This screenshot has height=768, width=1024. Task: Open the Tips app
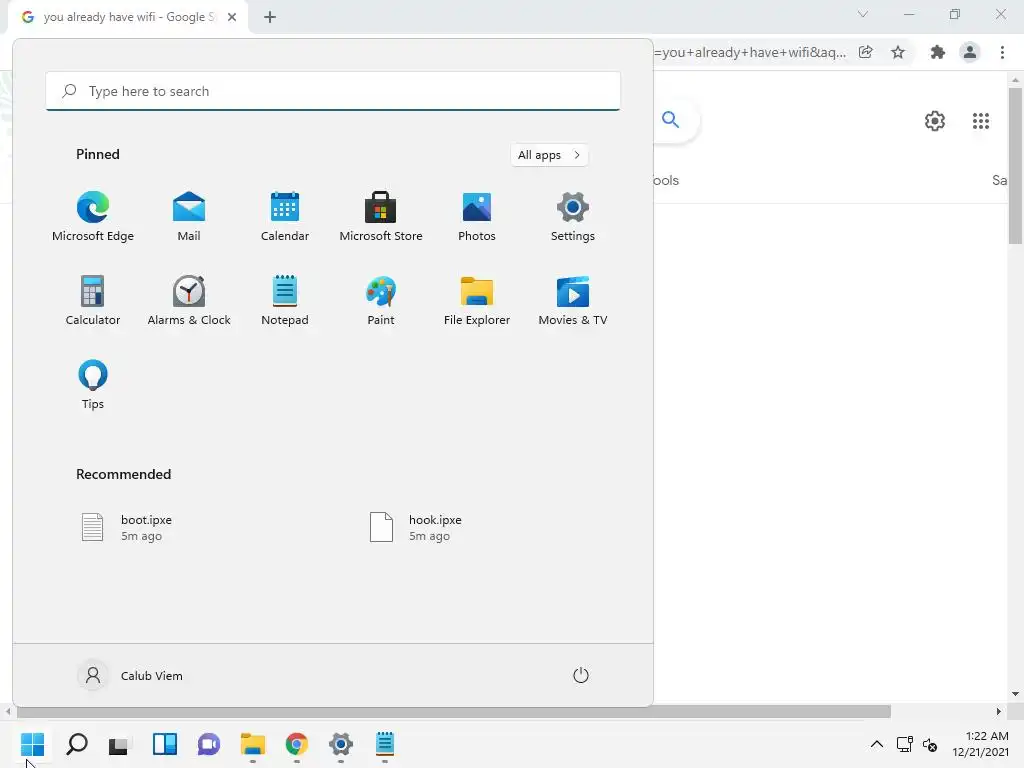coord(93,384)
